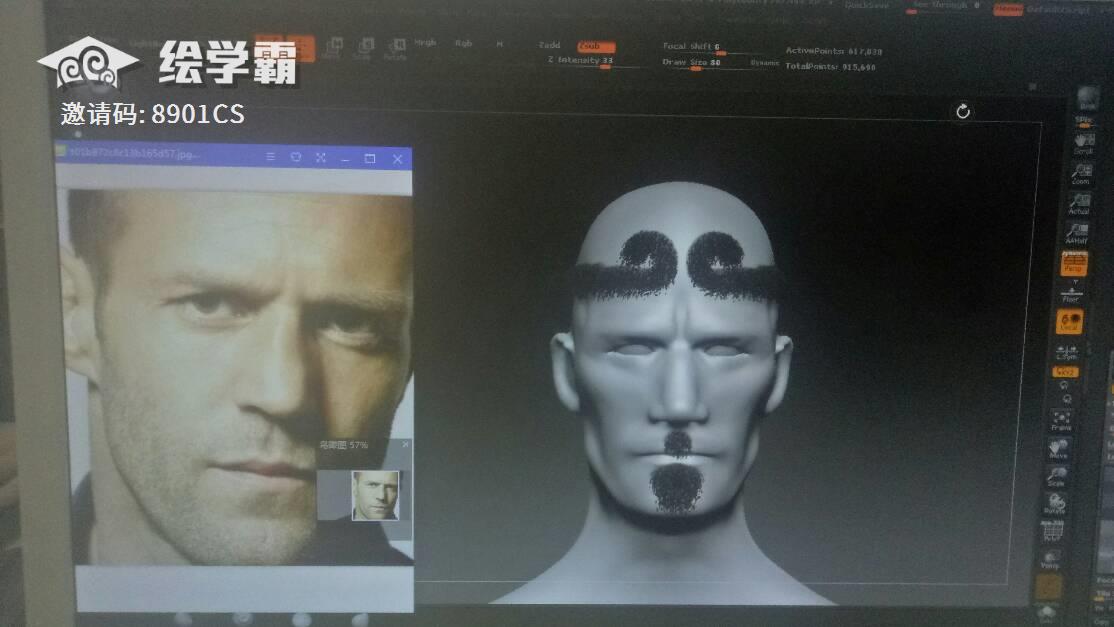Viewport: 1114px width, 627px height.
Task: Select the Scale view icon on right shelf
Action: pyautogui.click(x=1056, y=476)
